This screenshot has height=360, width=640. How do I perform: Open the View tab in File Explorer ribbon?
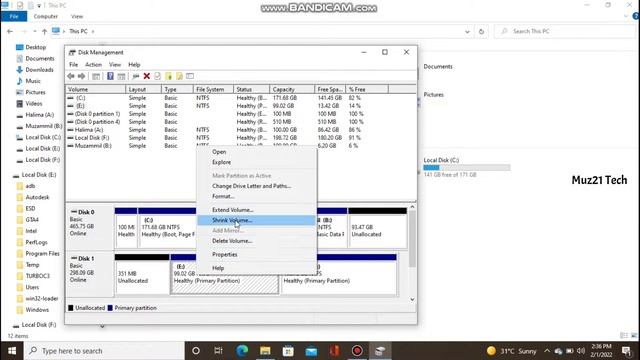click(x=77, y=16)
